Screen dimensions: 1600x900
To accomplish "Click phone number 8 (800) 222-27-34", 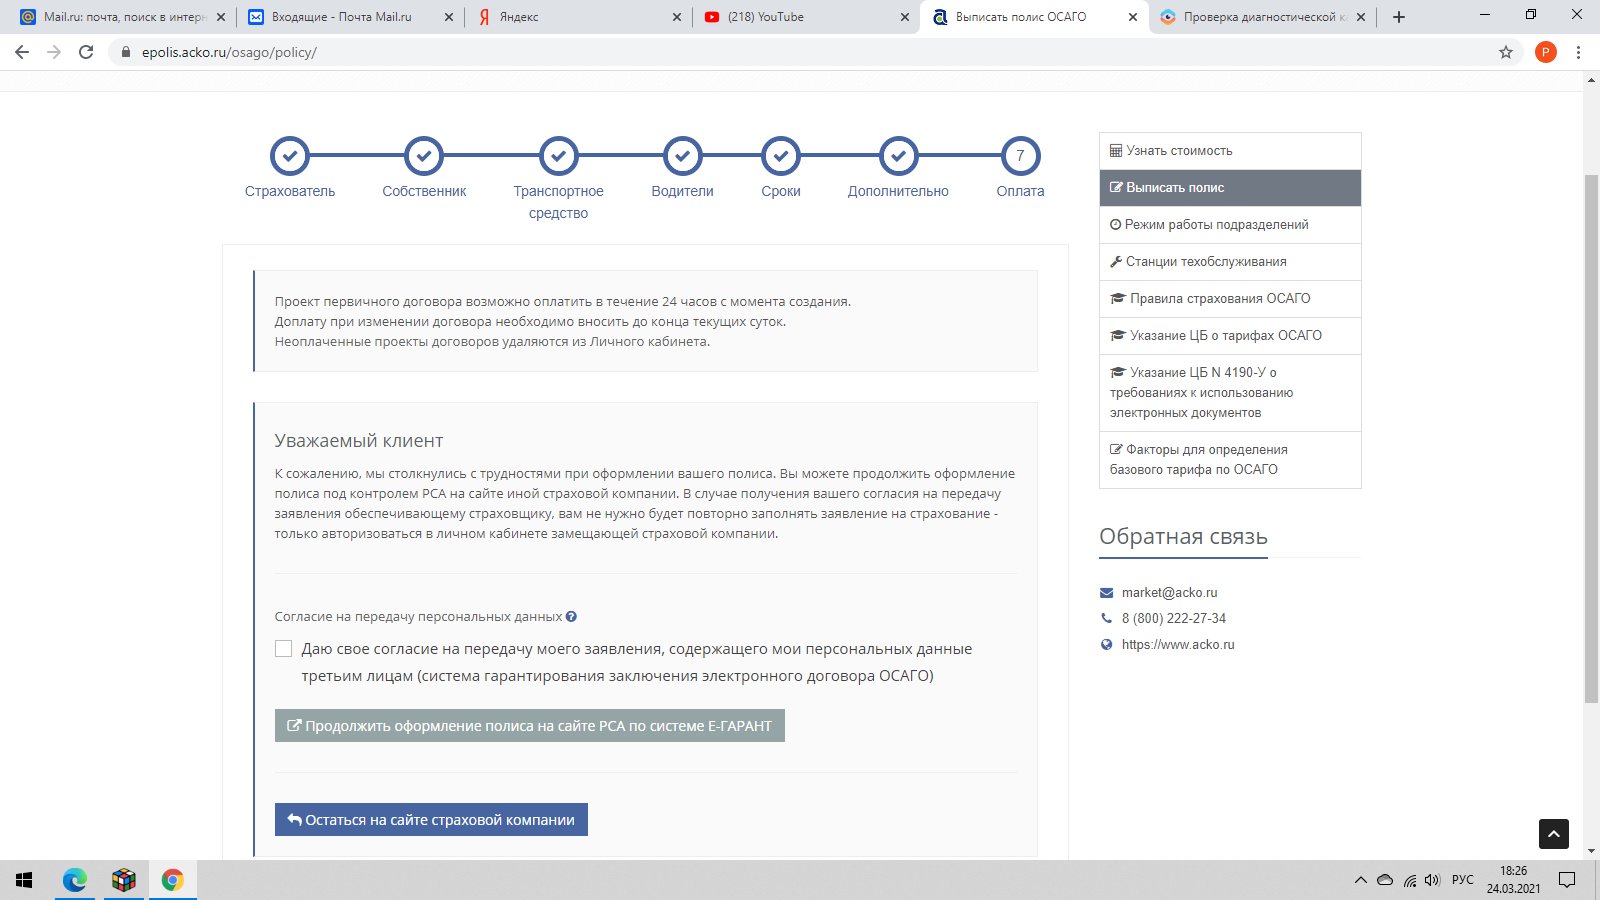I will click(x=1173, y=619).
